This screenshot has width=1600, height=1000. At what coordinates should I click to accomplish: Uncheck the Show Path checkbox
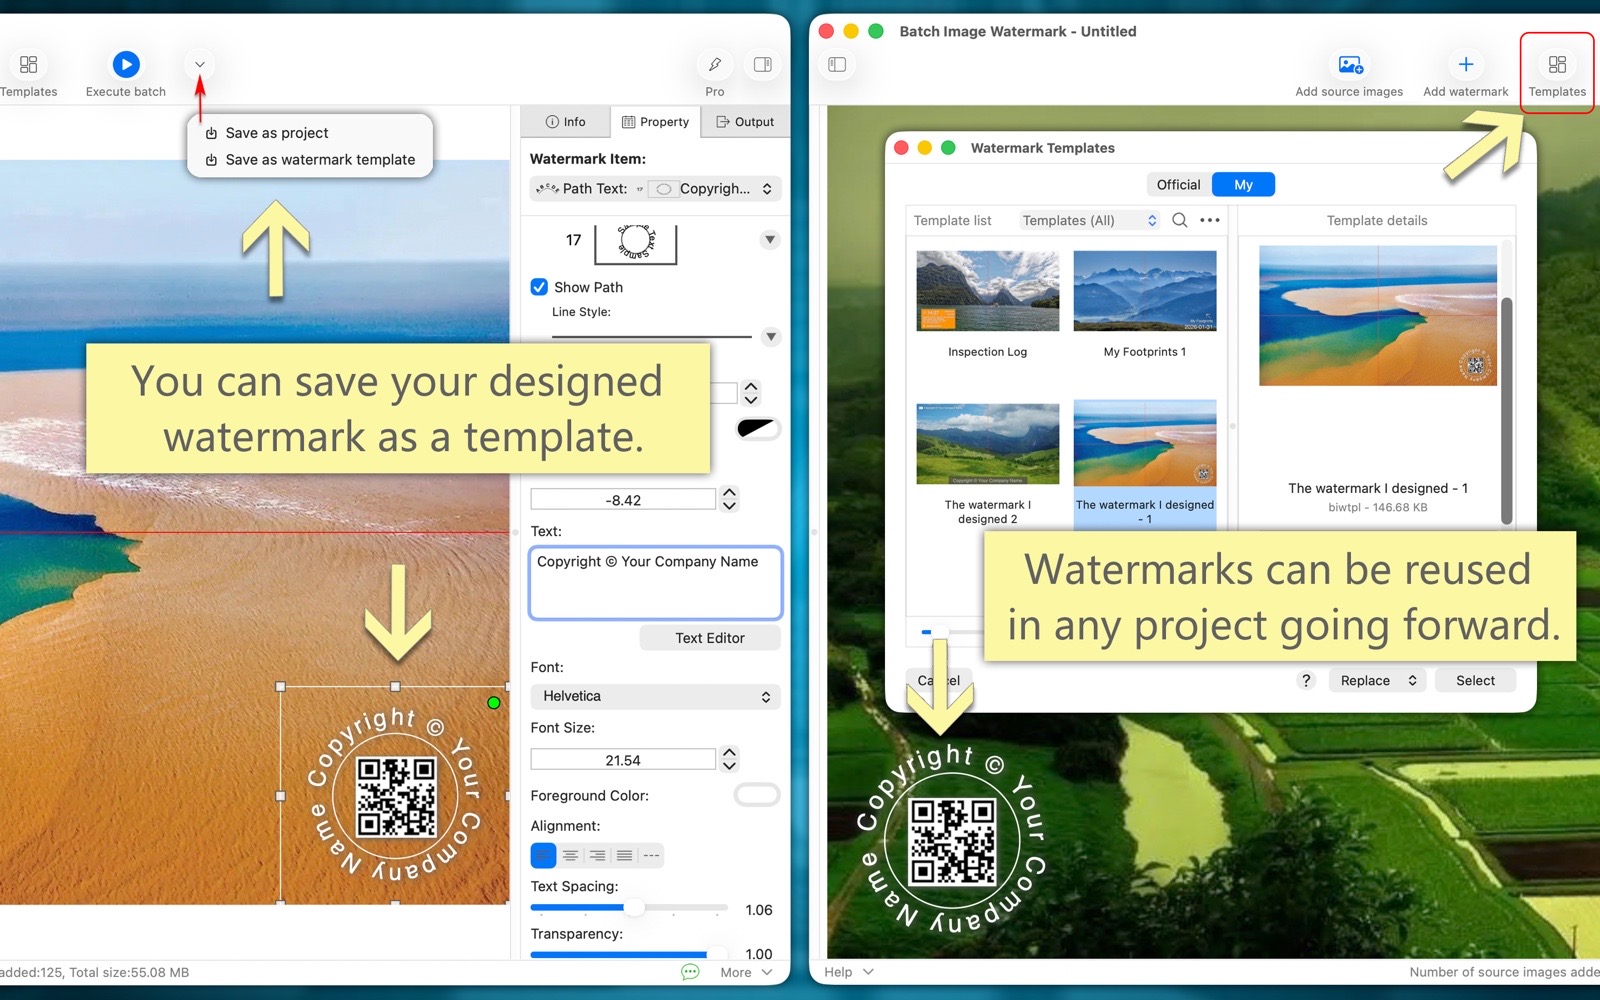[x=539, y=287]
